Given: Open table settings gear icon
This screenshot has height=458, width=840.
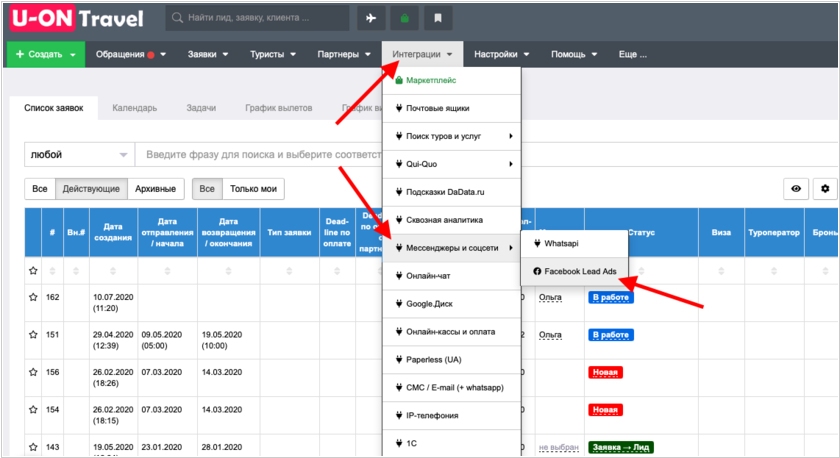Looking at the screenshot, I should coord(825,188).
